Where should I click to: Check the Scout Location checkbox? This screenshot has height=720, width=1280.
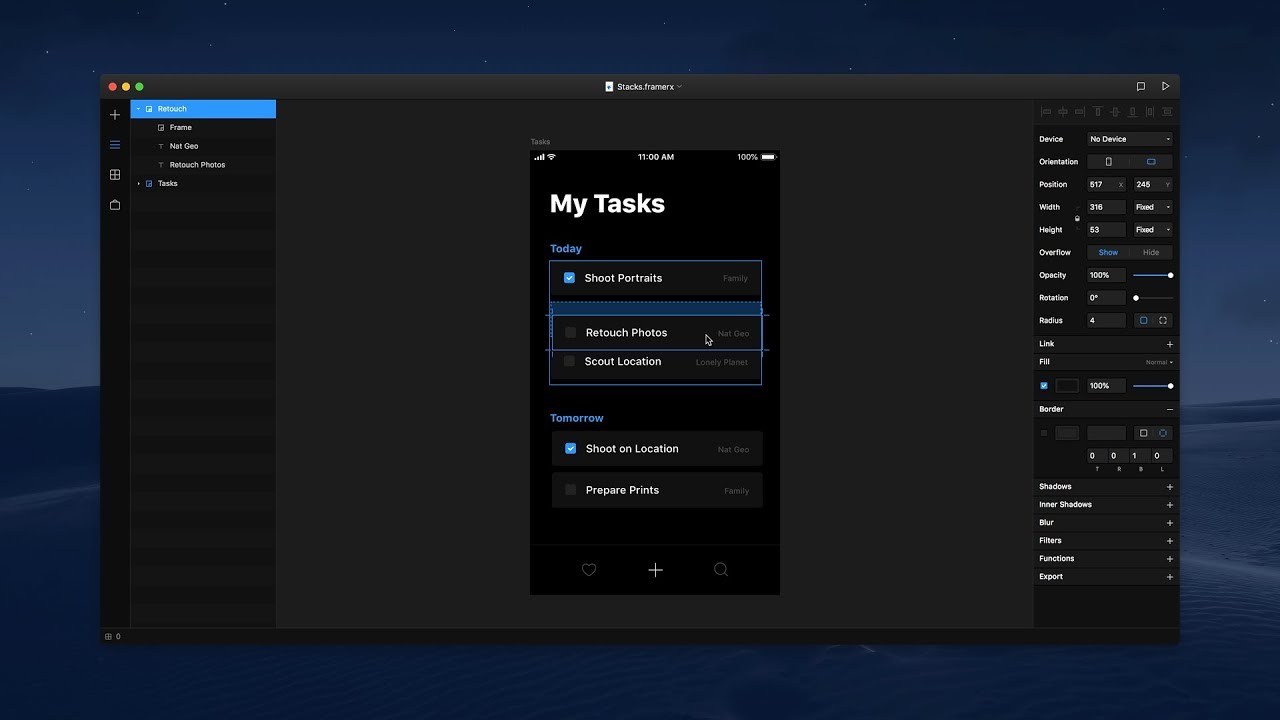[x=569, y=361]
